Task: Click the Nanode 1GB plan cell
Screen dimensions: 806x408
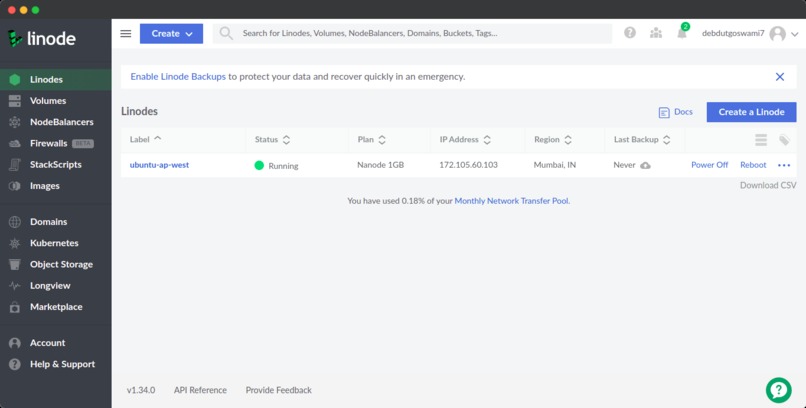Action: 380,165
